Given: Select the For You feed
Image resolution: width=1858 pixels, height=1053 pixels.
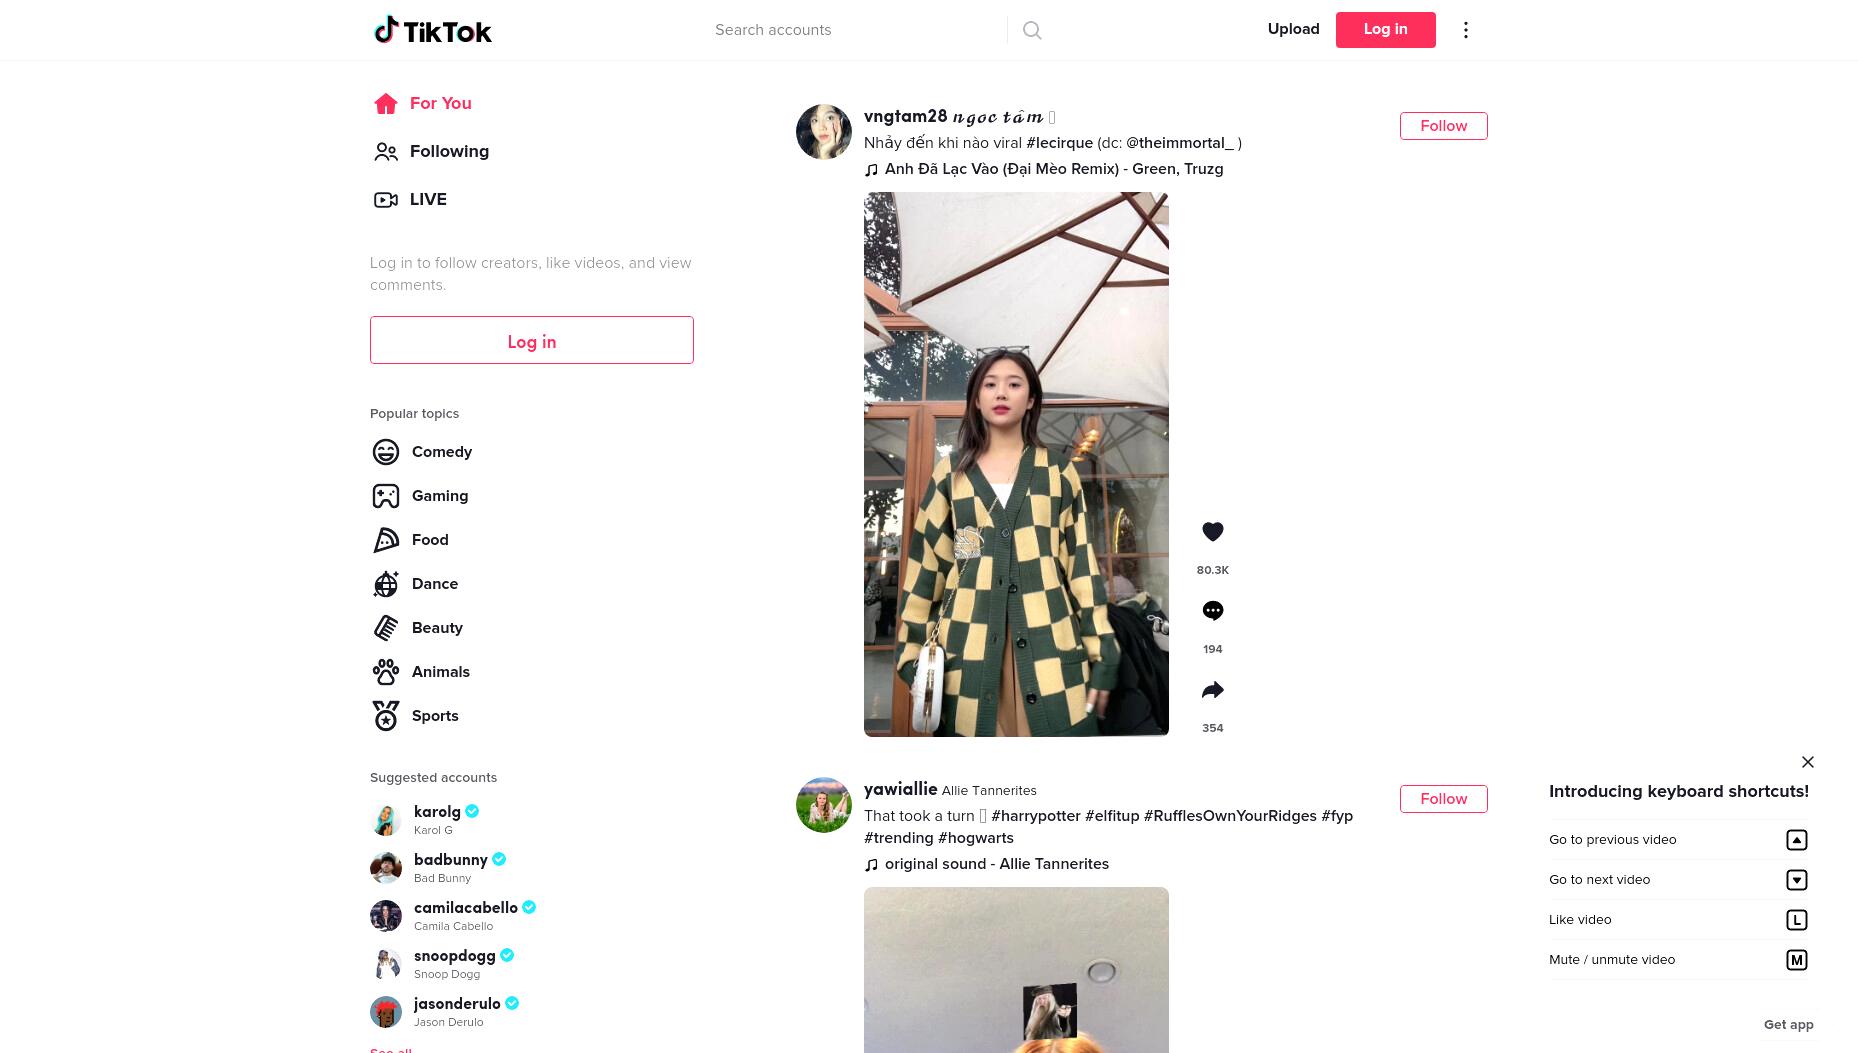Looking at the screenshot, I should (x=422, y=104).
